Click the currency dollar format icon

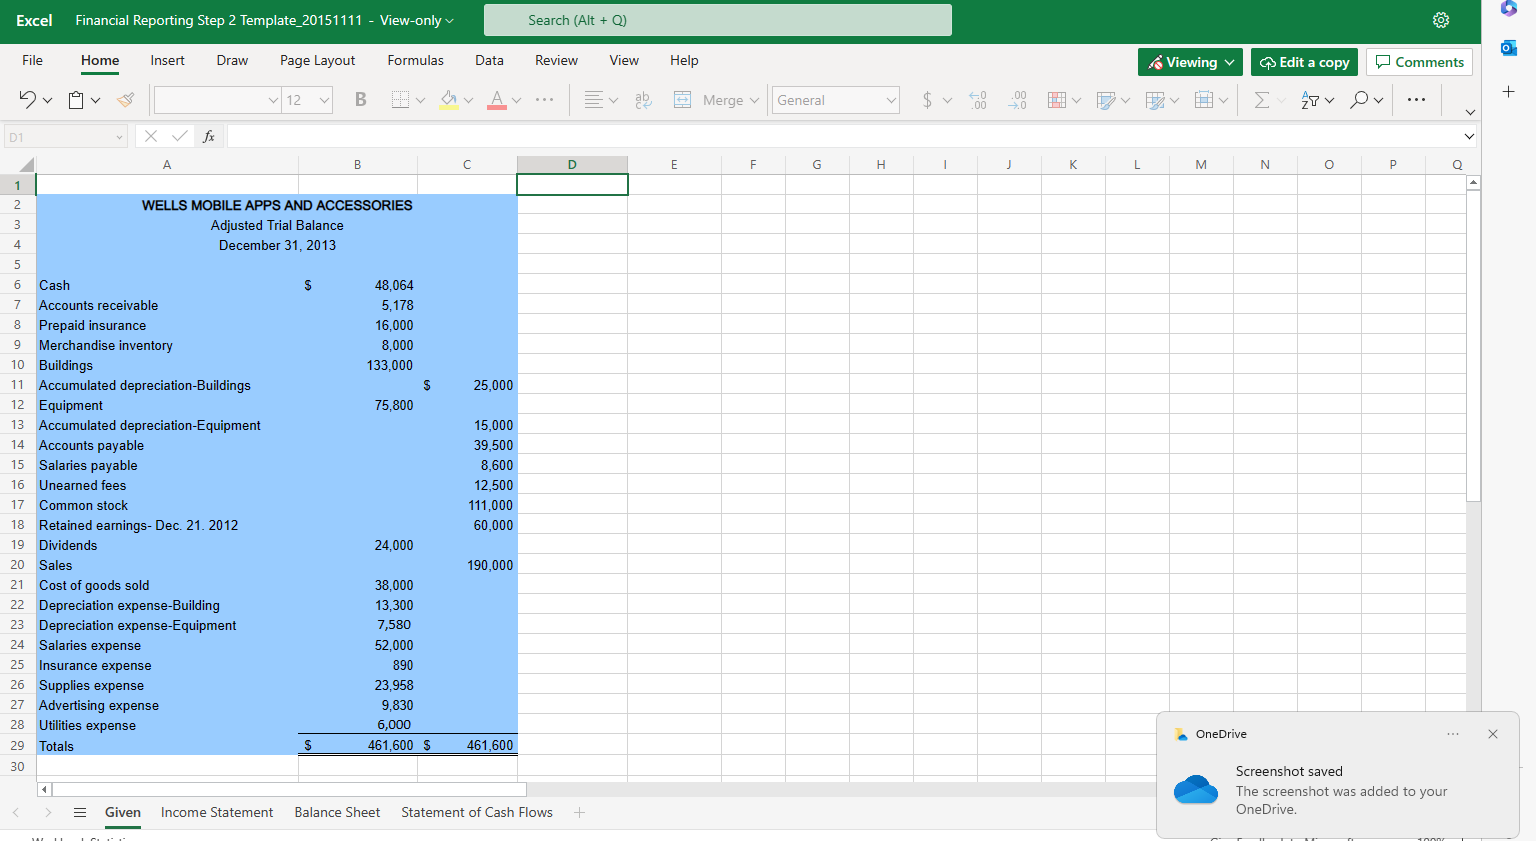pos(928,99)
